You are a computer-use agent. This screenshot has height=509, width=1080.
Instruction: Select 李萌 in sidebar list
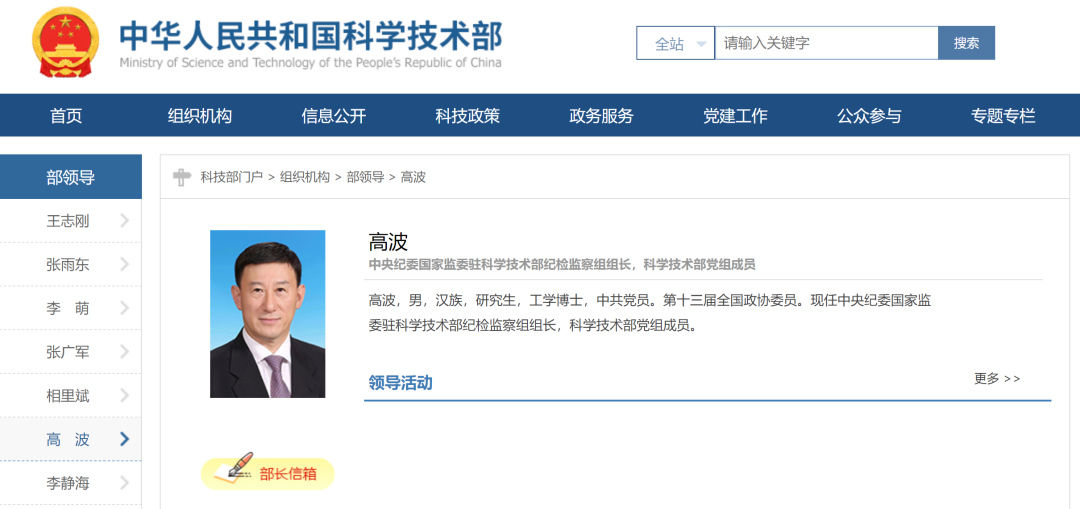pos(70,308)
